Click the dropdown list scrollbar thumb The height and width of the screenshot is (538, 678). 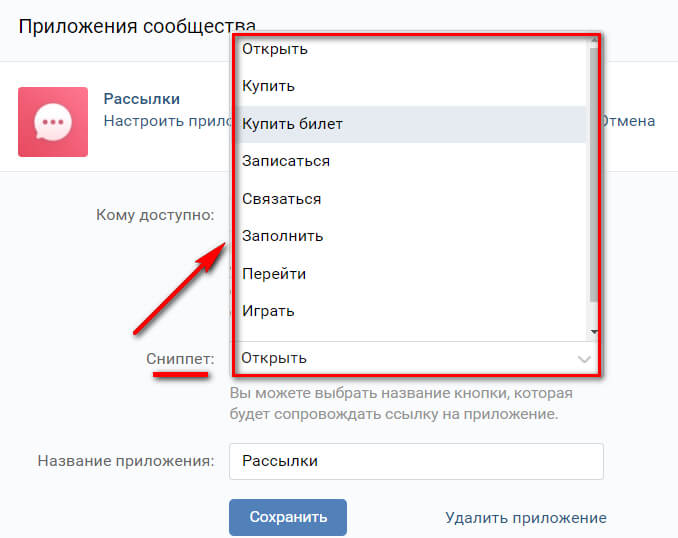point(594,170)
